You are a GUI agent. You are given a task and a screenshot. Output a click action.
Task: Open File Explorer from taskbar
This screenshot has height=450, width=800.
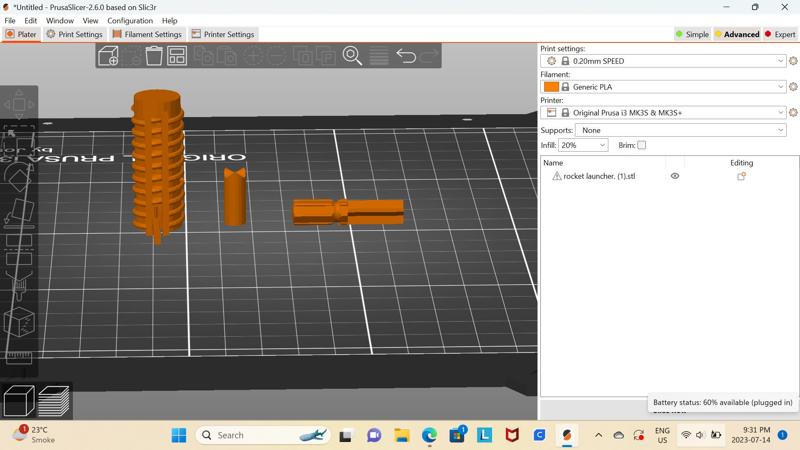tap(402, 435)
